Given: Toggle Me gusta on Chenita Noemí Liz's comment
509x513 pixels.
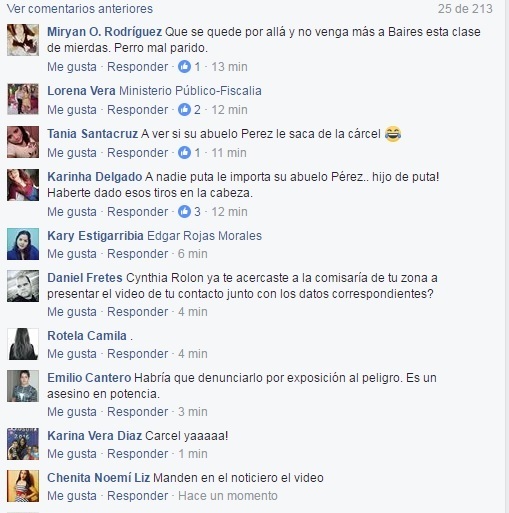Looking at the screenshot, I should click(72, 496).
